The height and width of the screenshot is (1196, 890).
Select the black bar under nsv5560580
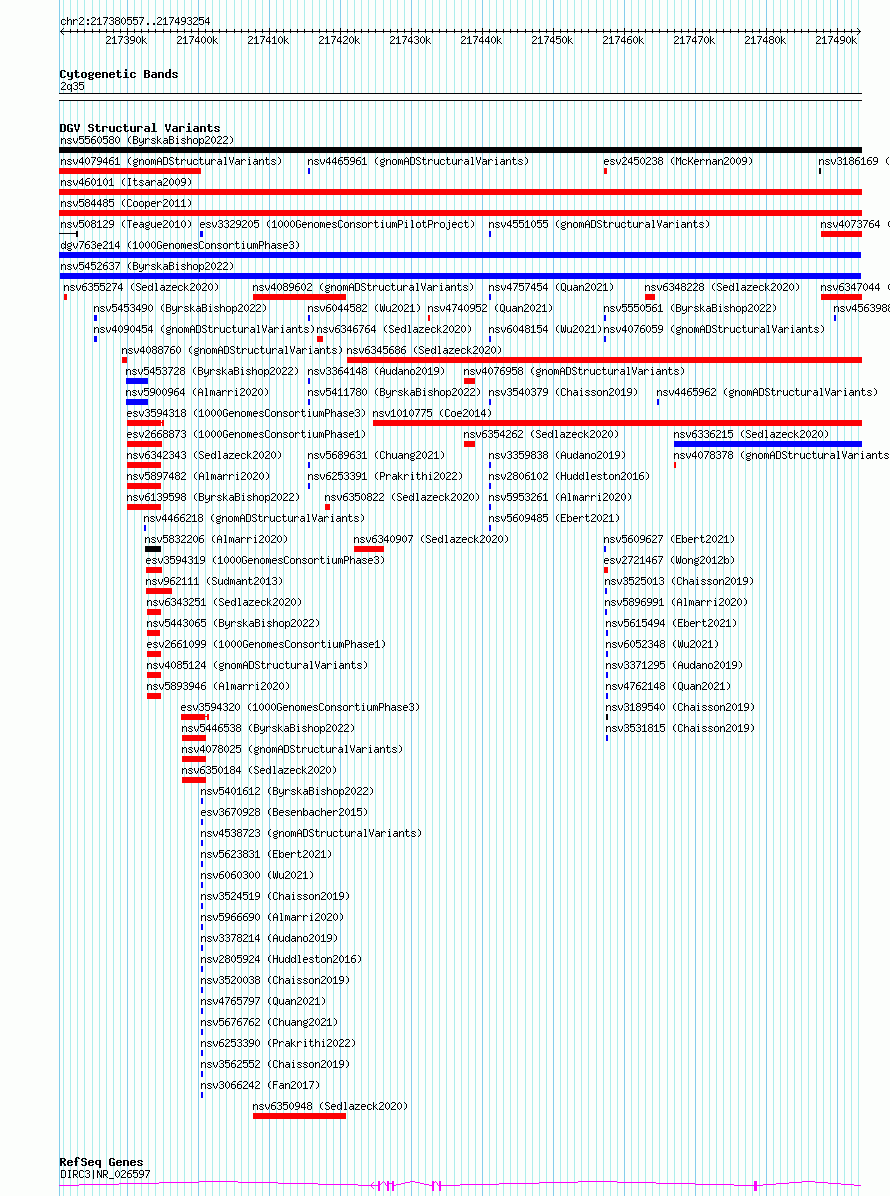click(x=461, y=150)
